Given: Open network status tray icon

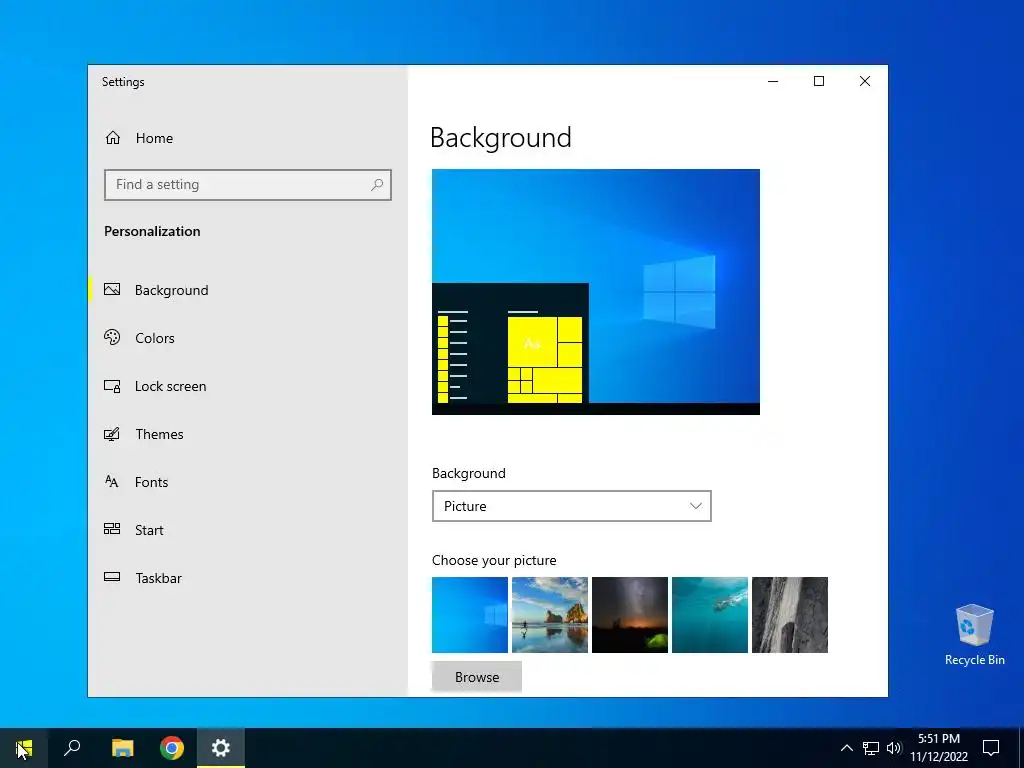Looking at the screenshot, I should [871, 748].
